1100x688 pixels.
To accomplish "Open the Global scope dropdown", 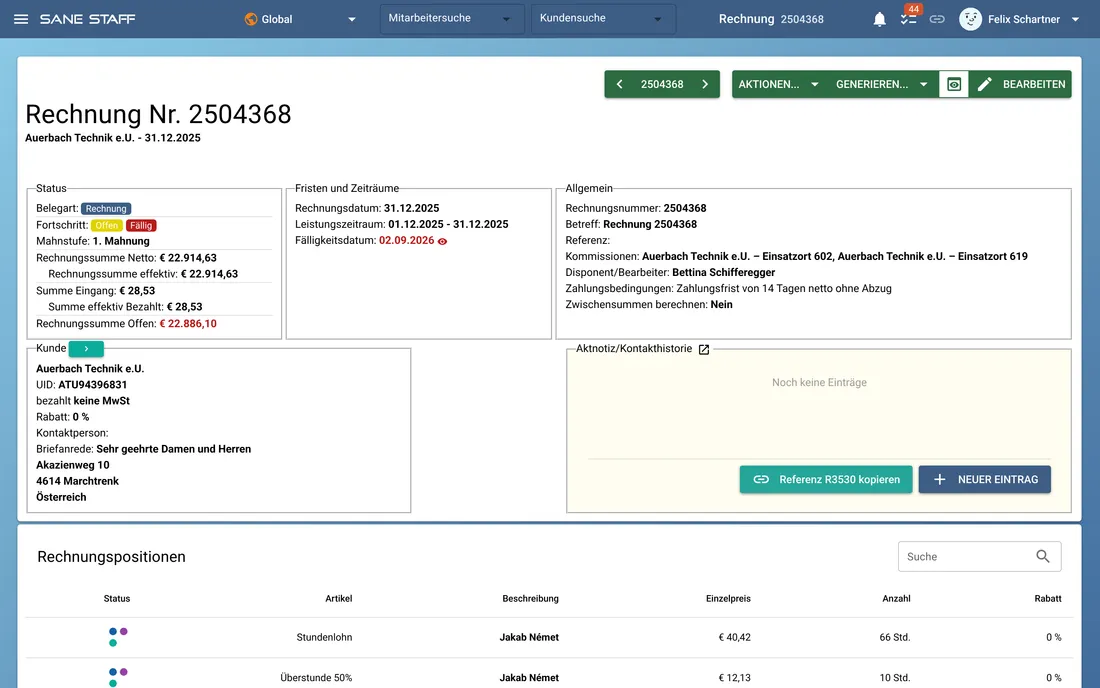I will tap(300, 19).
